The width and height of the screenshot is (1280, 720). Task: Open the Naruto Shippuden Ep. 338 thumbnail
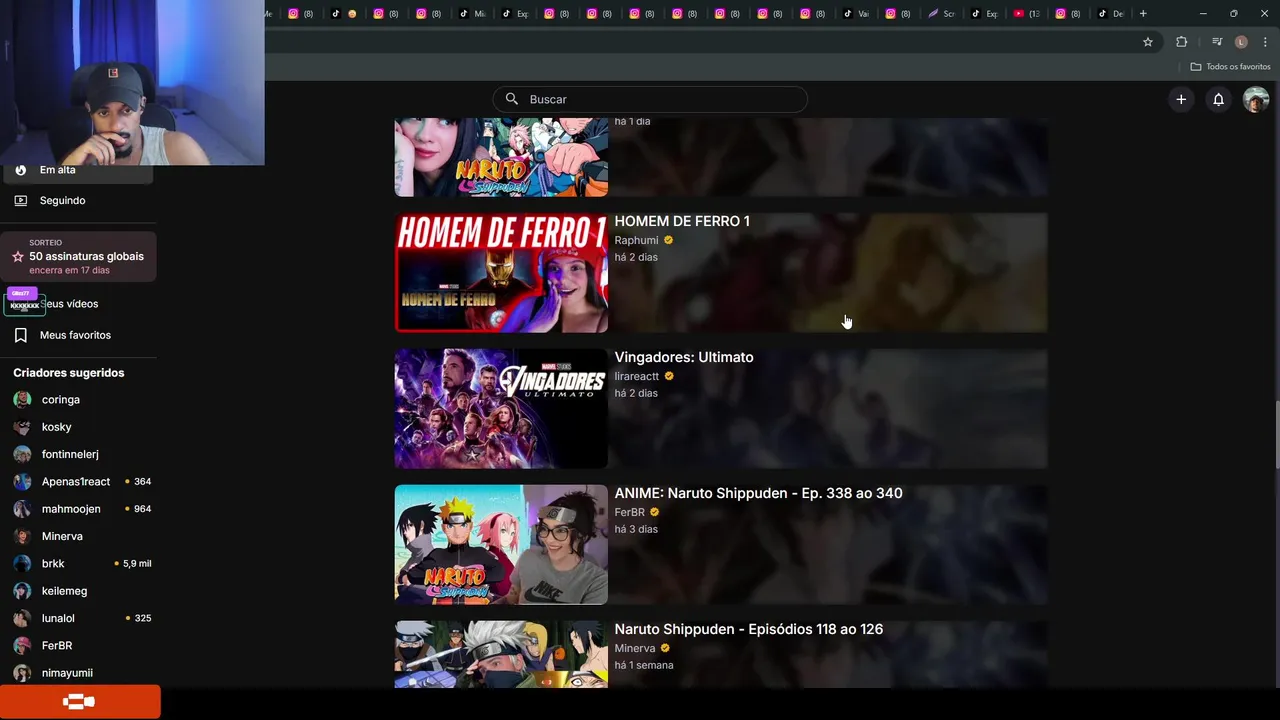pyautogui.click(x=501, y=544)
